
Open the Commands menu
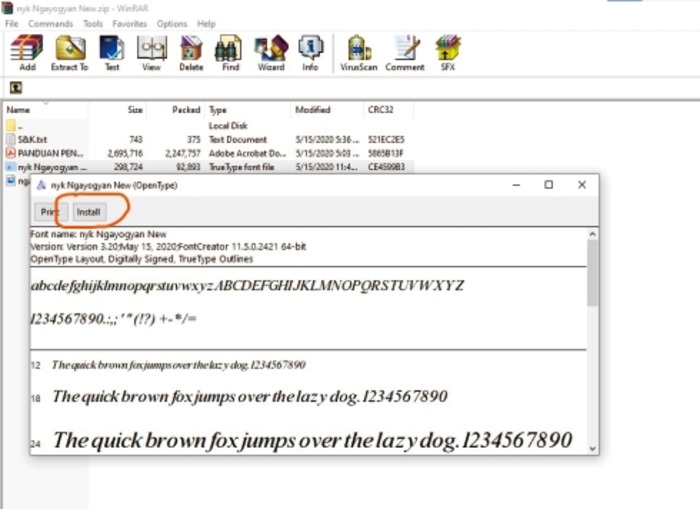point(50,24)
